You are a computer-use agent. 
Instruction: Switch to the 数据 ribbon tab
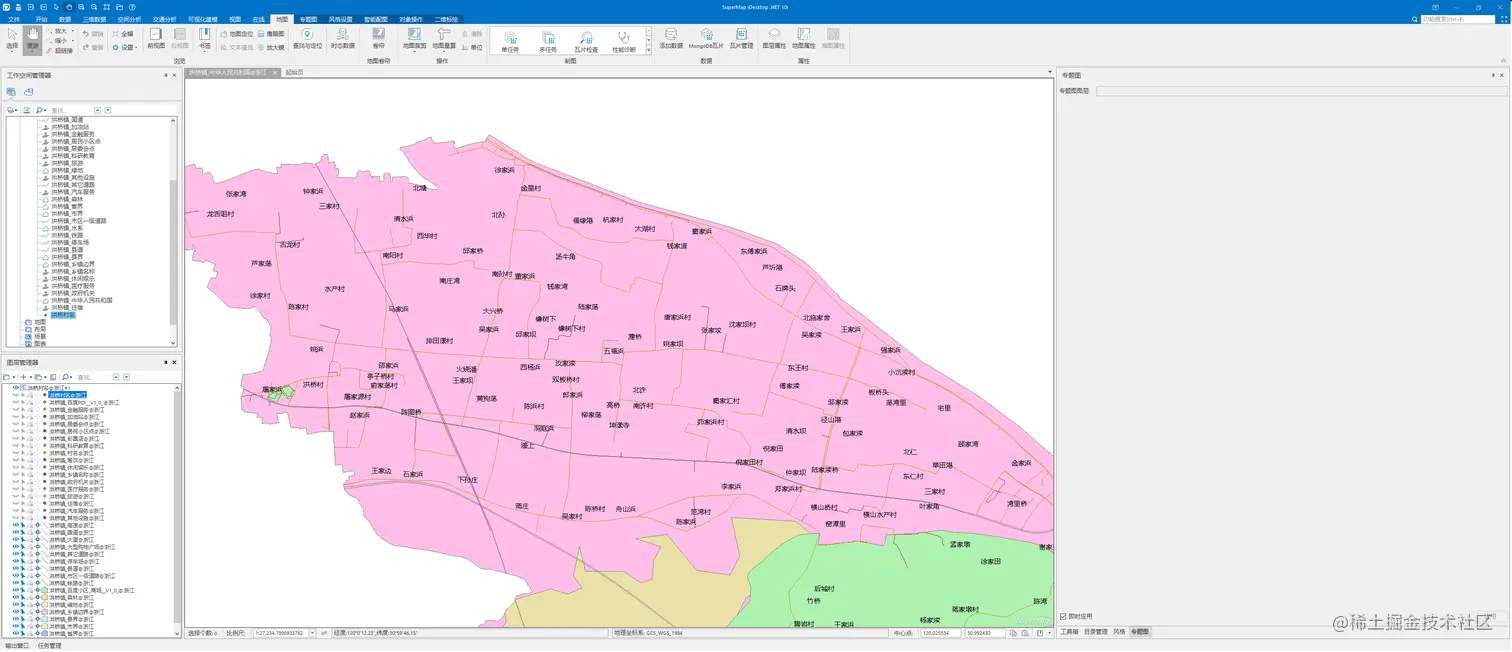coord(65,18)
